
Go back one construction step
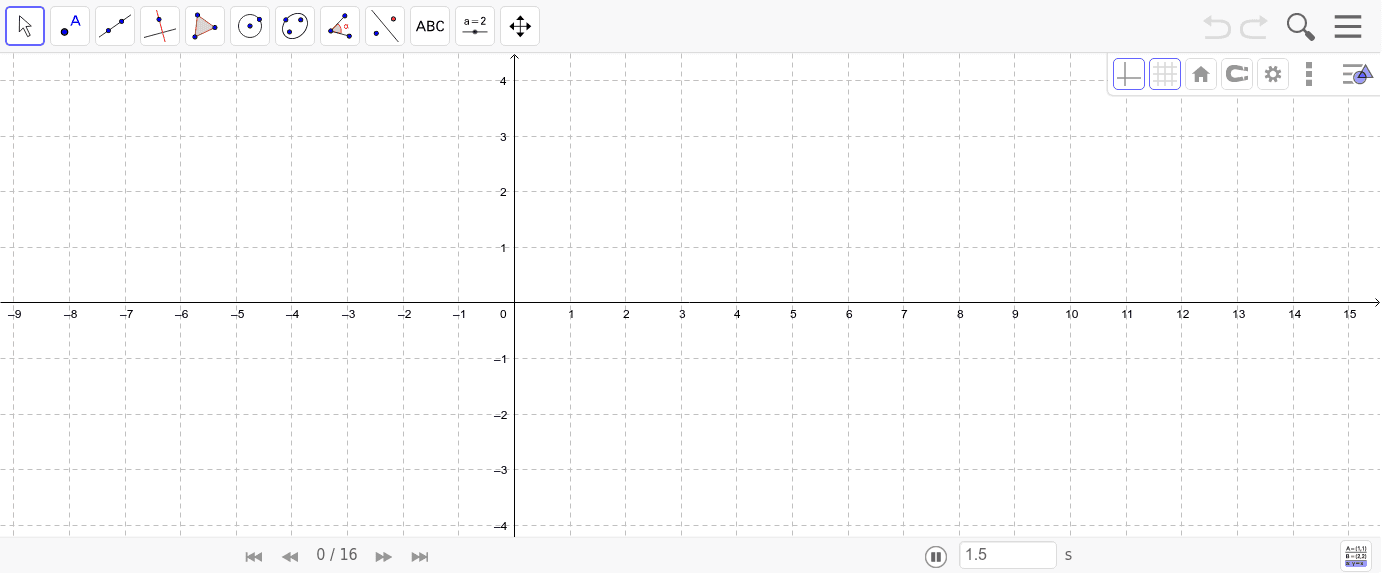point(290,557)
